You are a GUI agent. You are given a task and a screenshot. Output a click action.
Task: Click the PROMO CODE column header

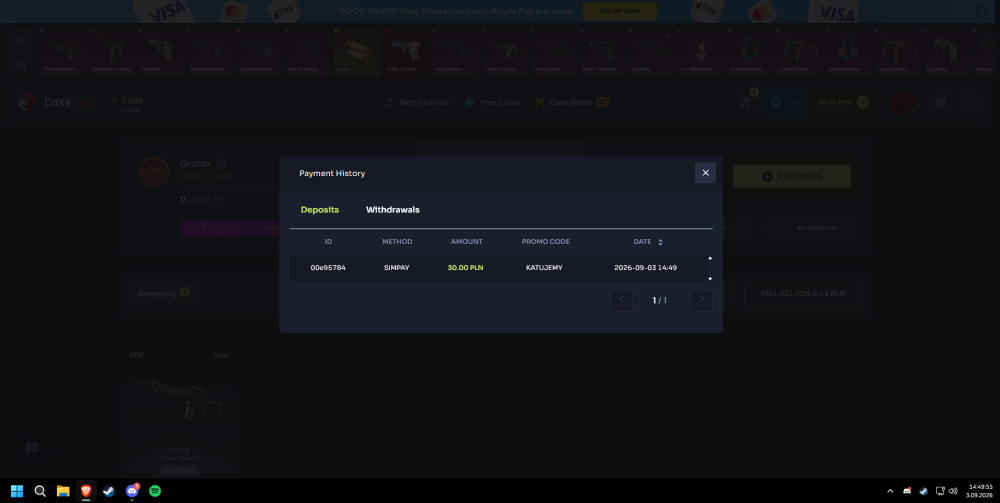(545, 242)
